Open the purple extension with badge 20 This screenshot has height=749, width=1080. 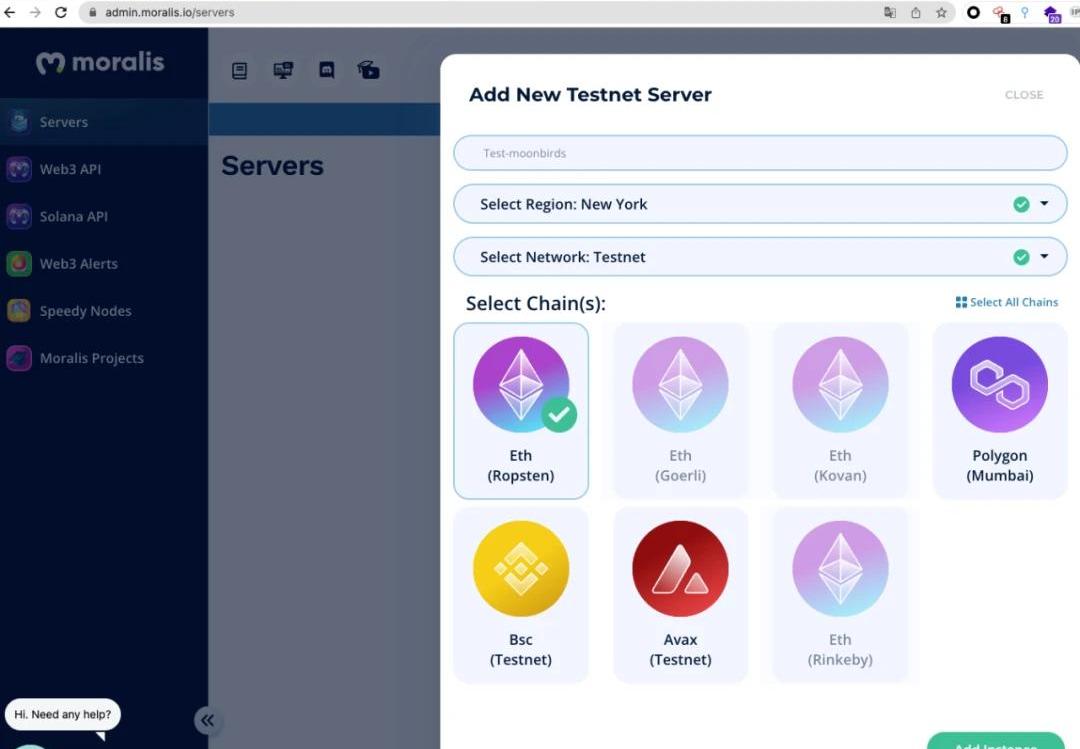tap(1052, 14)
